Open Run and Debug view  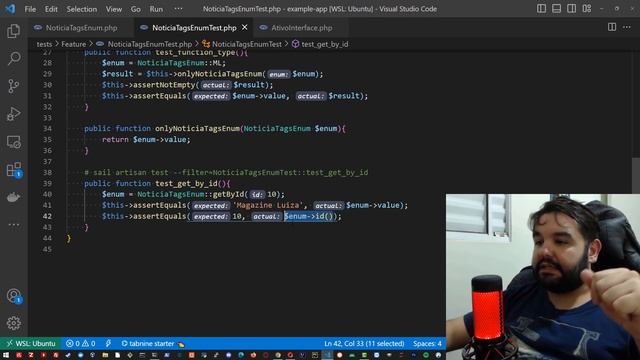[x=13, y=114]
